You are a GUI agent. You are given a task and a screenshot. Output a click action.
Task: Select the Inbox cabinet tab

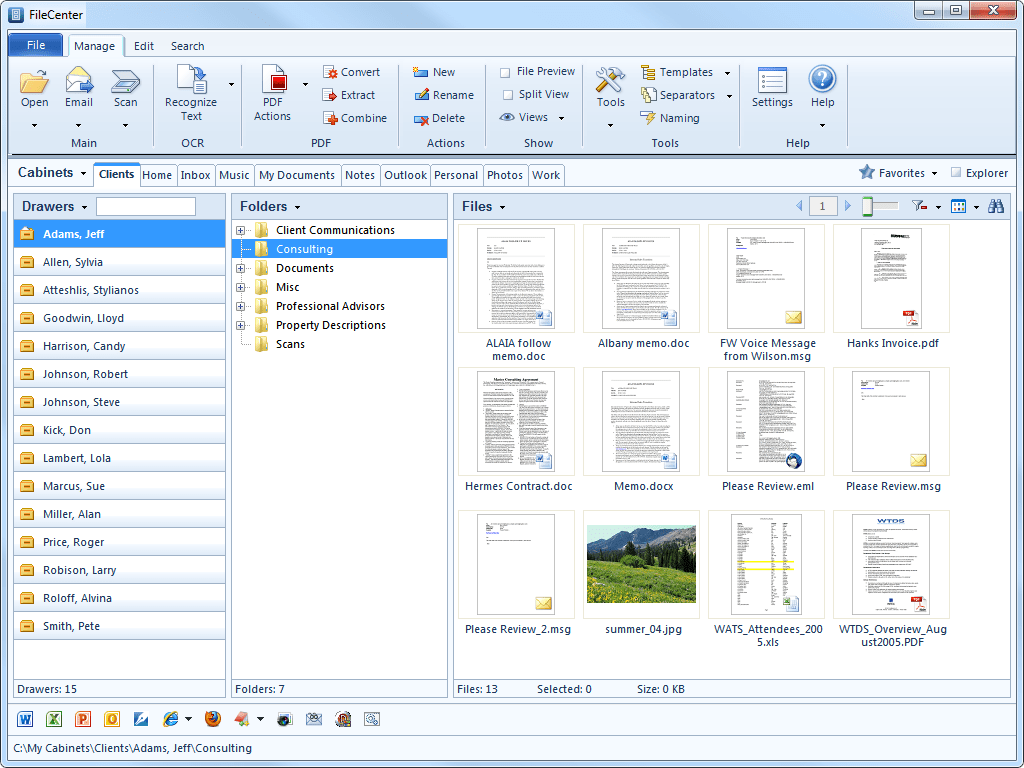pos(196,174)
